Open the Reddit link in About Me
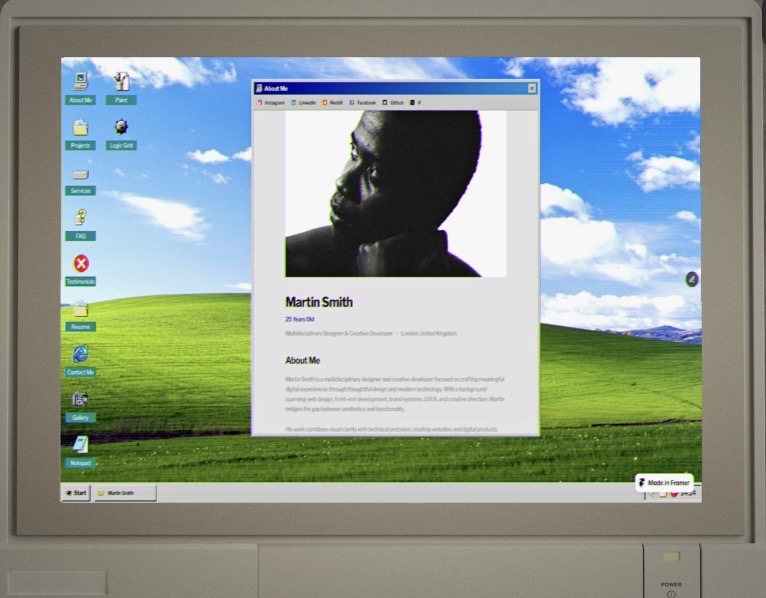Viewport: 766px width, 598px height. pos(333,103)
